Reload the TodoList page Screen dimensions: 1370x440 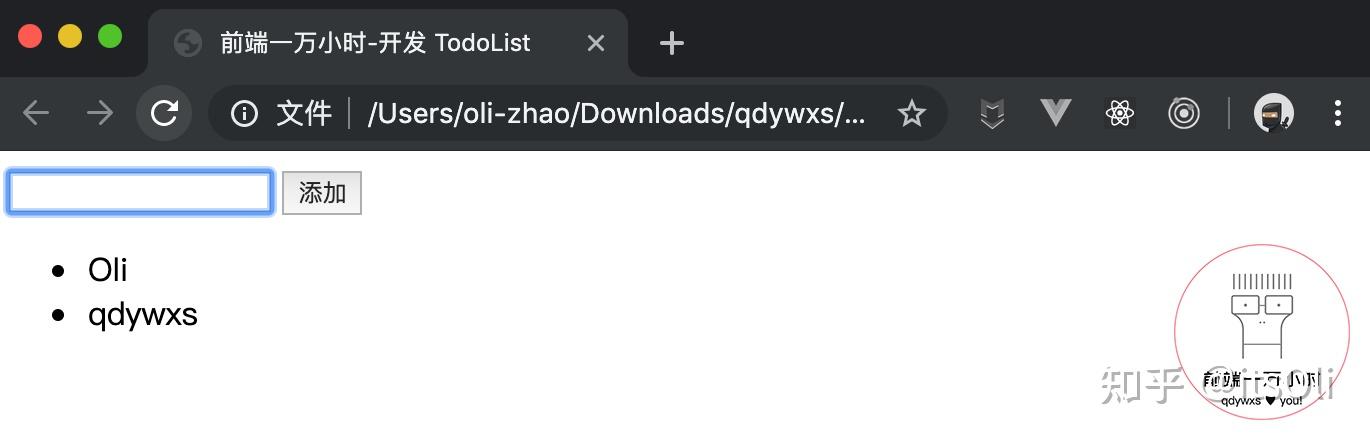click(164, 113)
